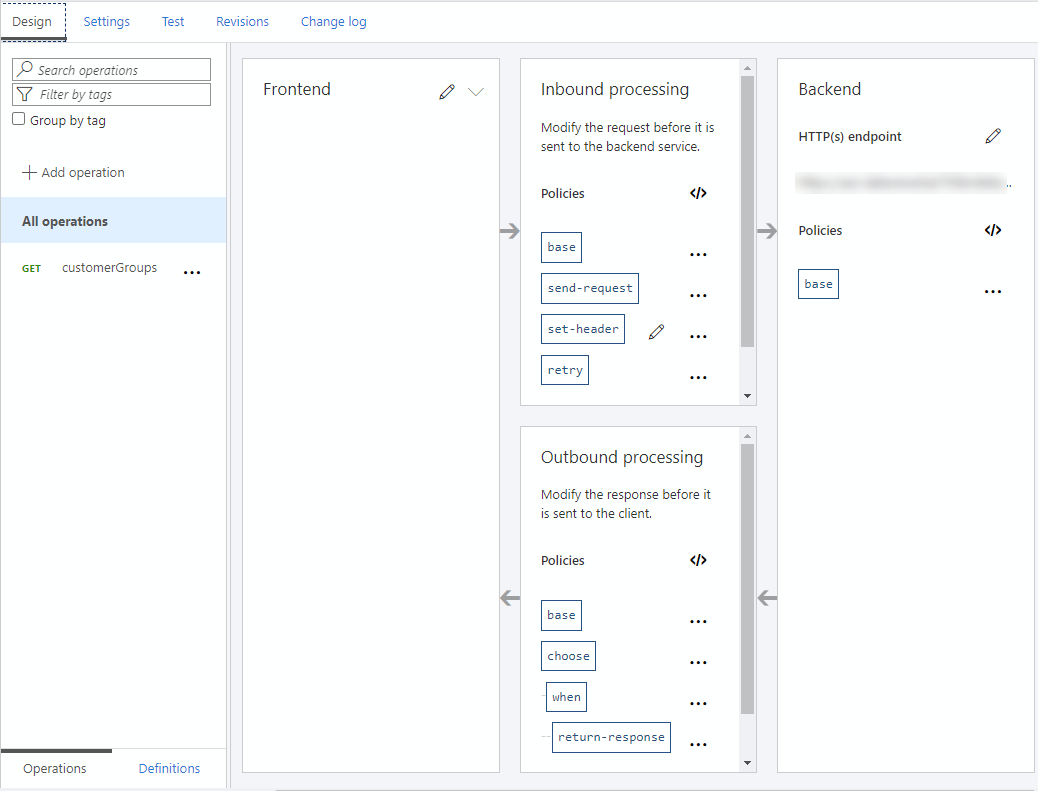This screenshot has height=791, width=1038.
Task: Open the more menu for set-header policy
Action: click(698, 336)
